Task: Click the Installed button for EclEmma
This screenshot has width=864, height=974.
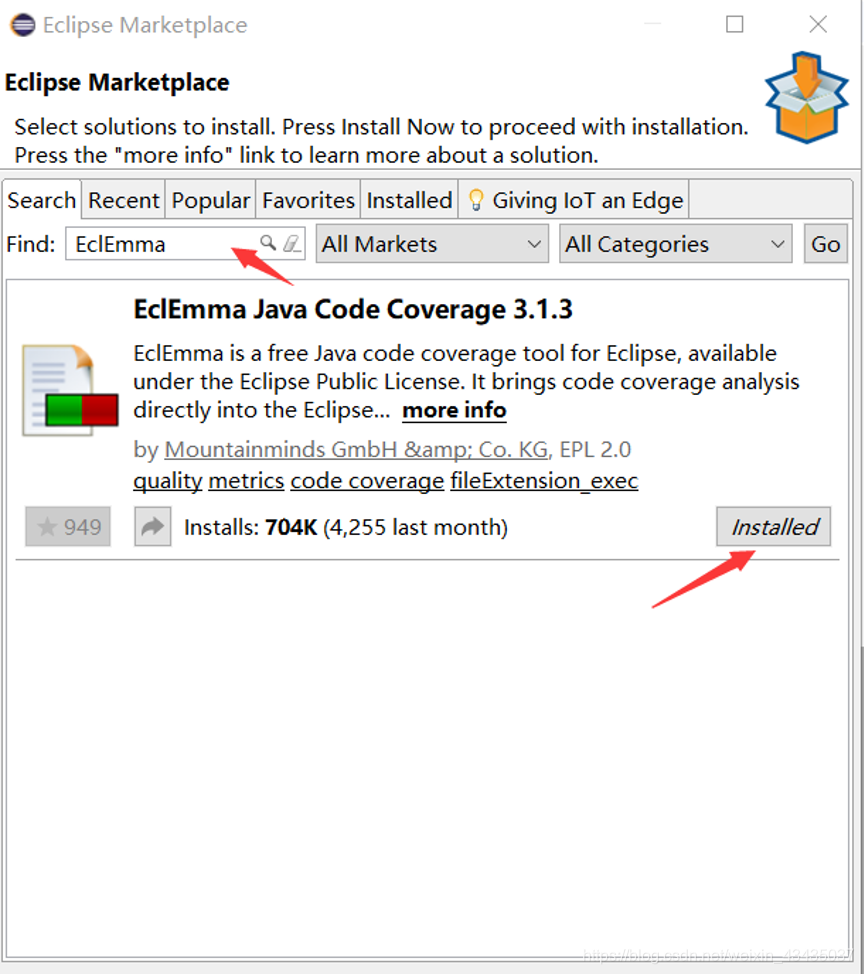Action: [773, 527]
